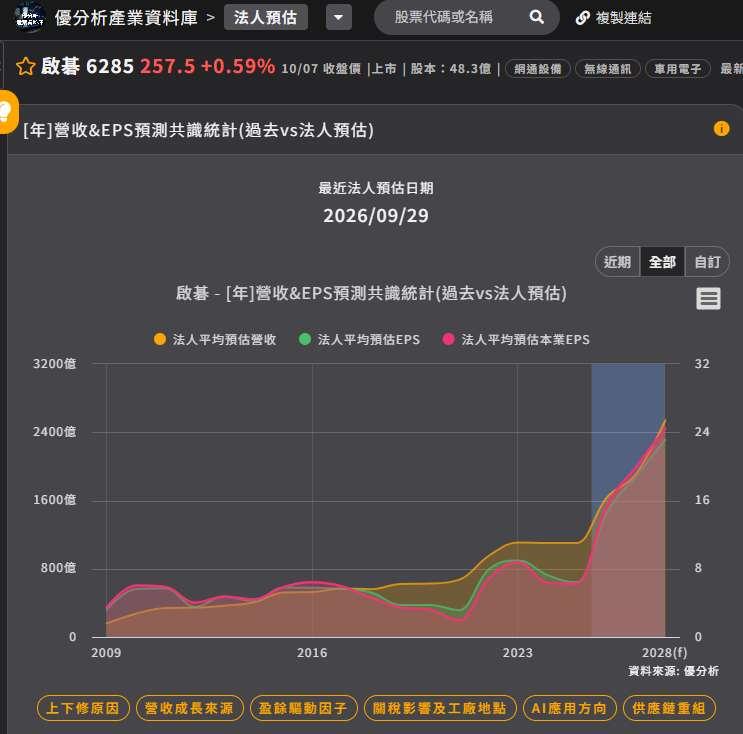Click the orange 法人平均預估營收 legend dot
743x734 pixels.
[160, 339]
